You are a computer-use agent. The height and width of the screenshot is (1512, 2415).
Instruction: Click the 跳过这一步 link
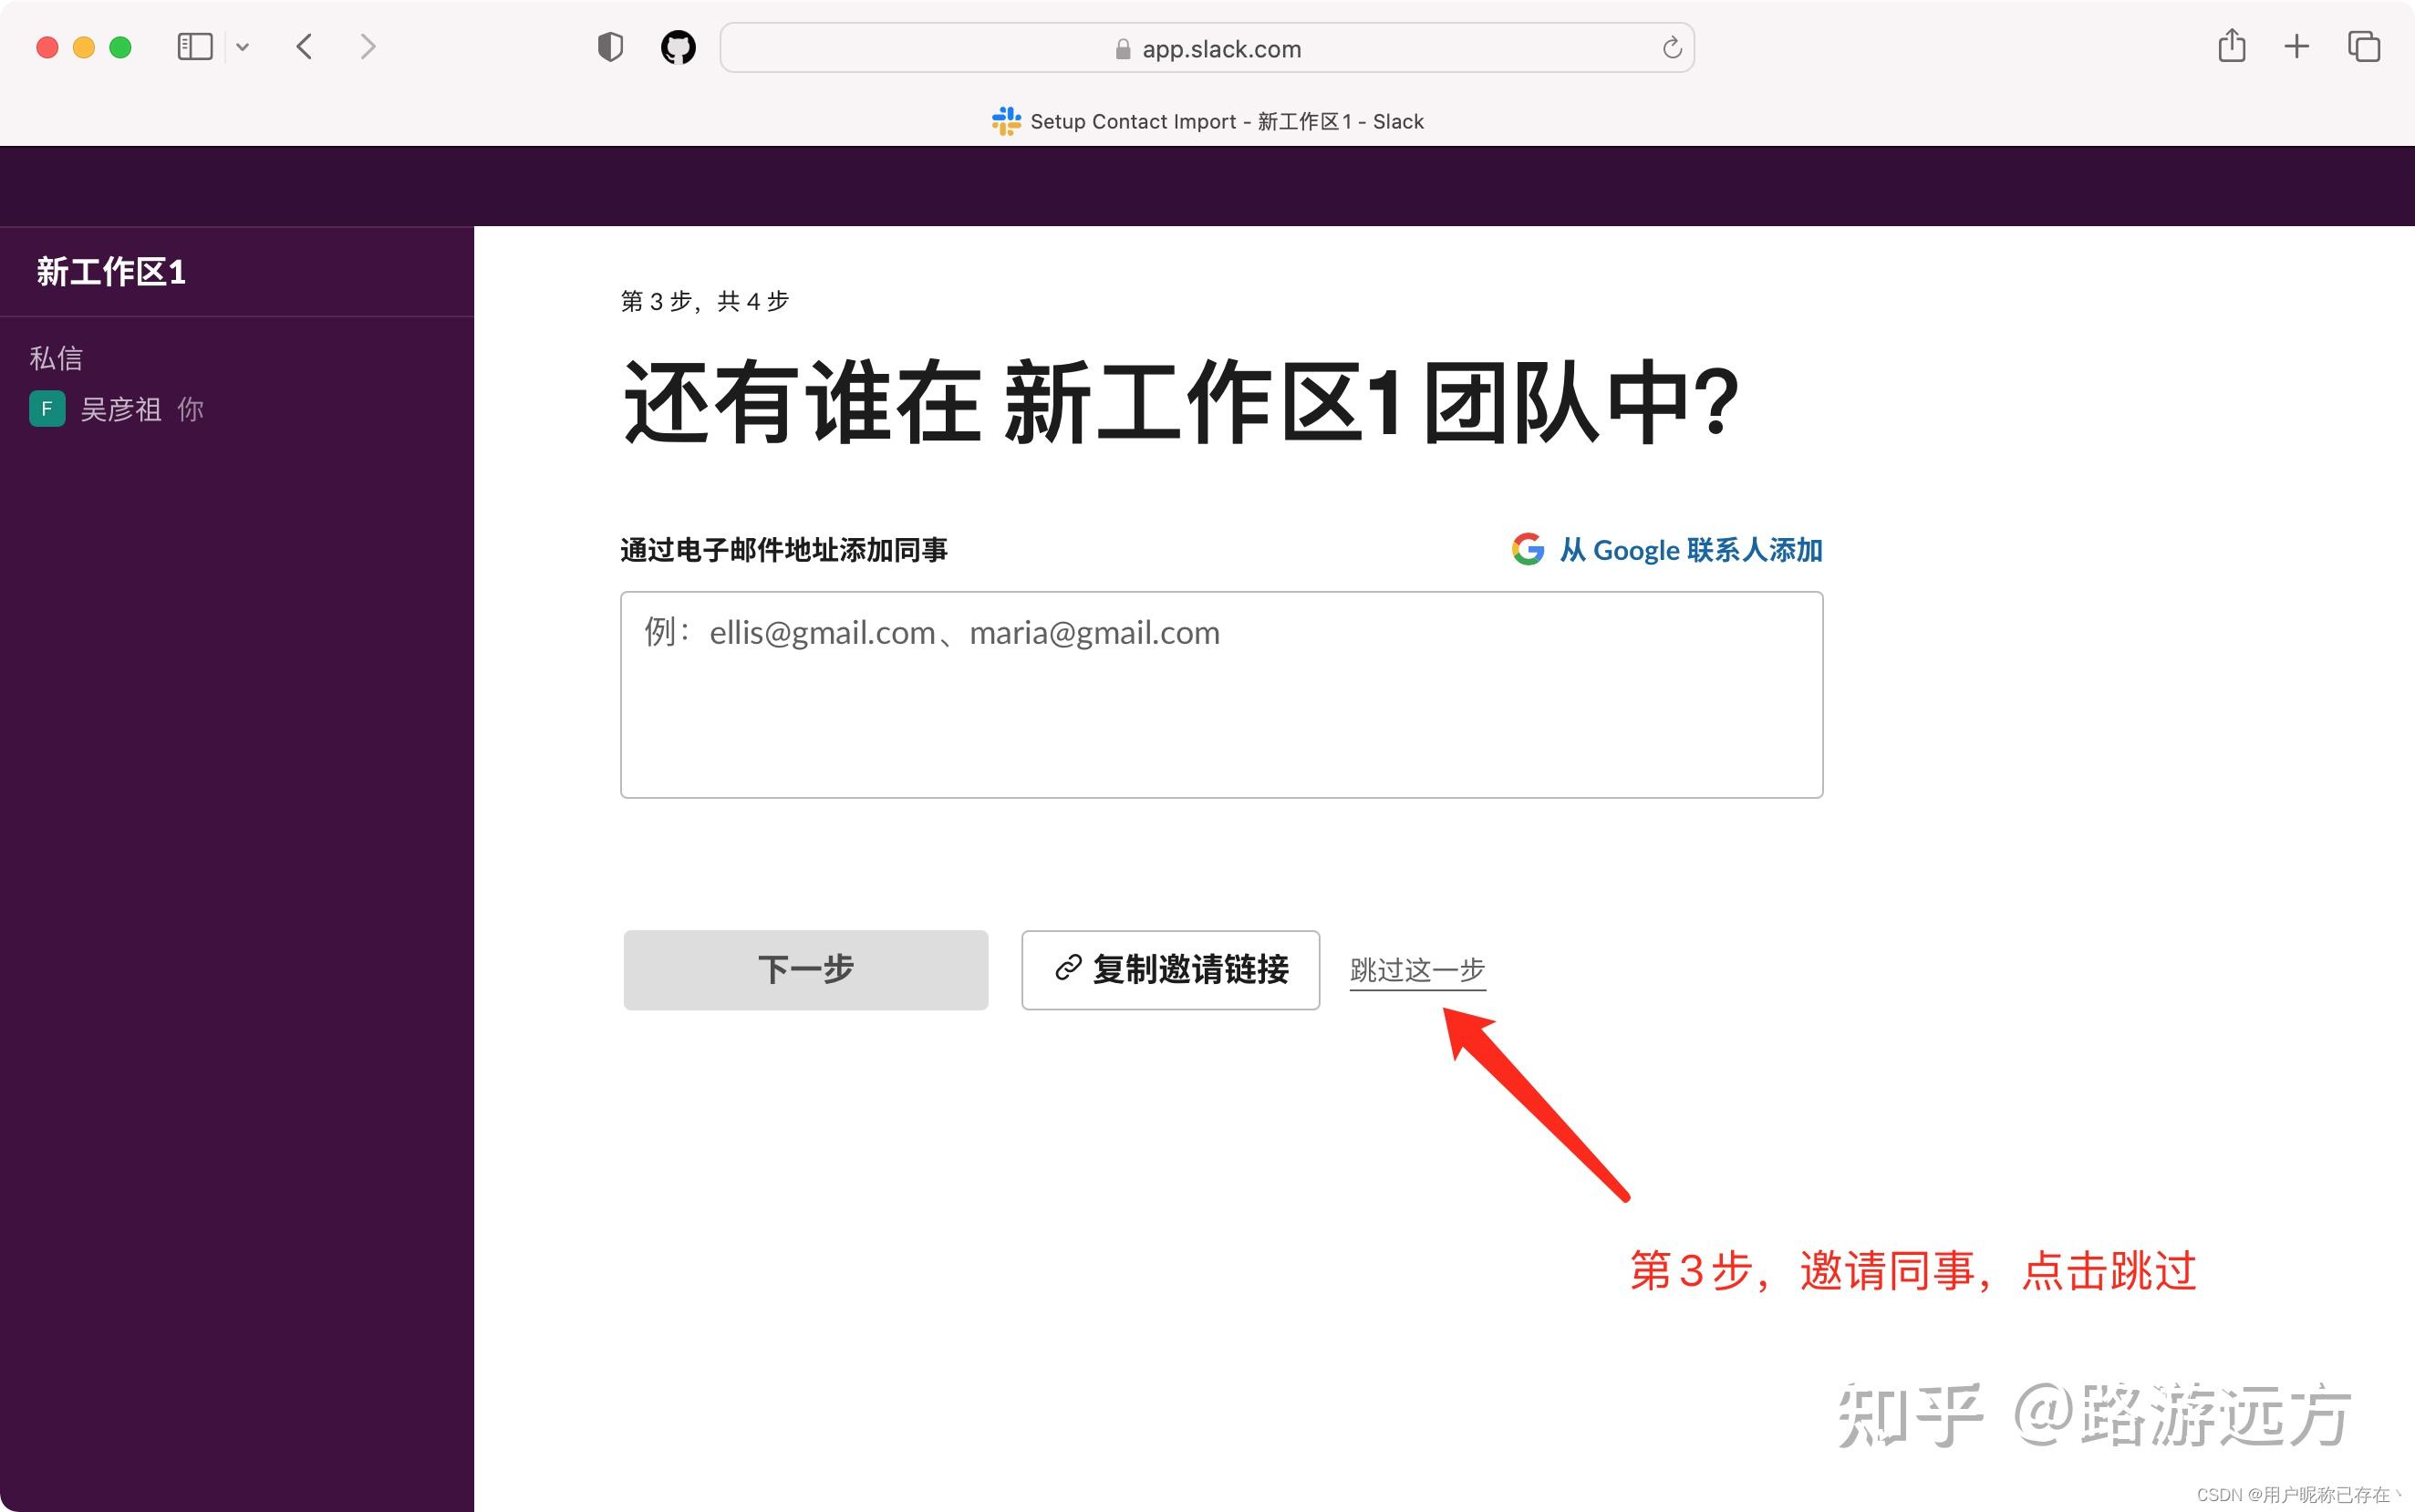click(x=1416, y=969)
